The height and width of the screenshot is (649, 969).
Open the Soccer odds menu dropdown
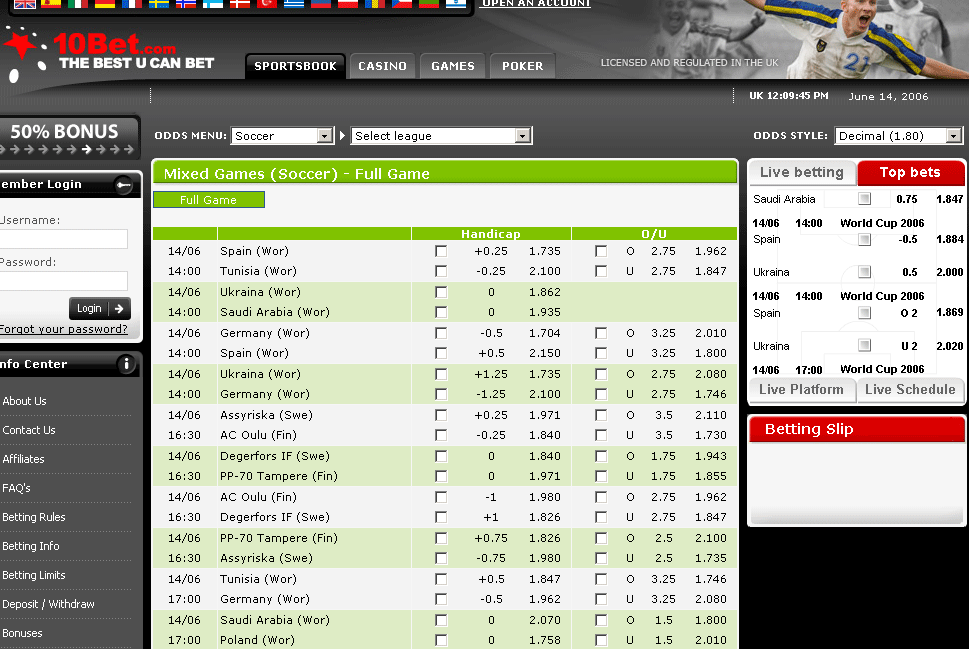coord(282,135)
